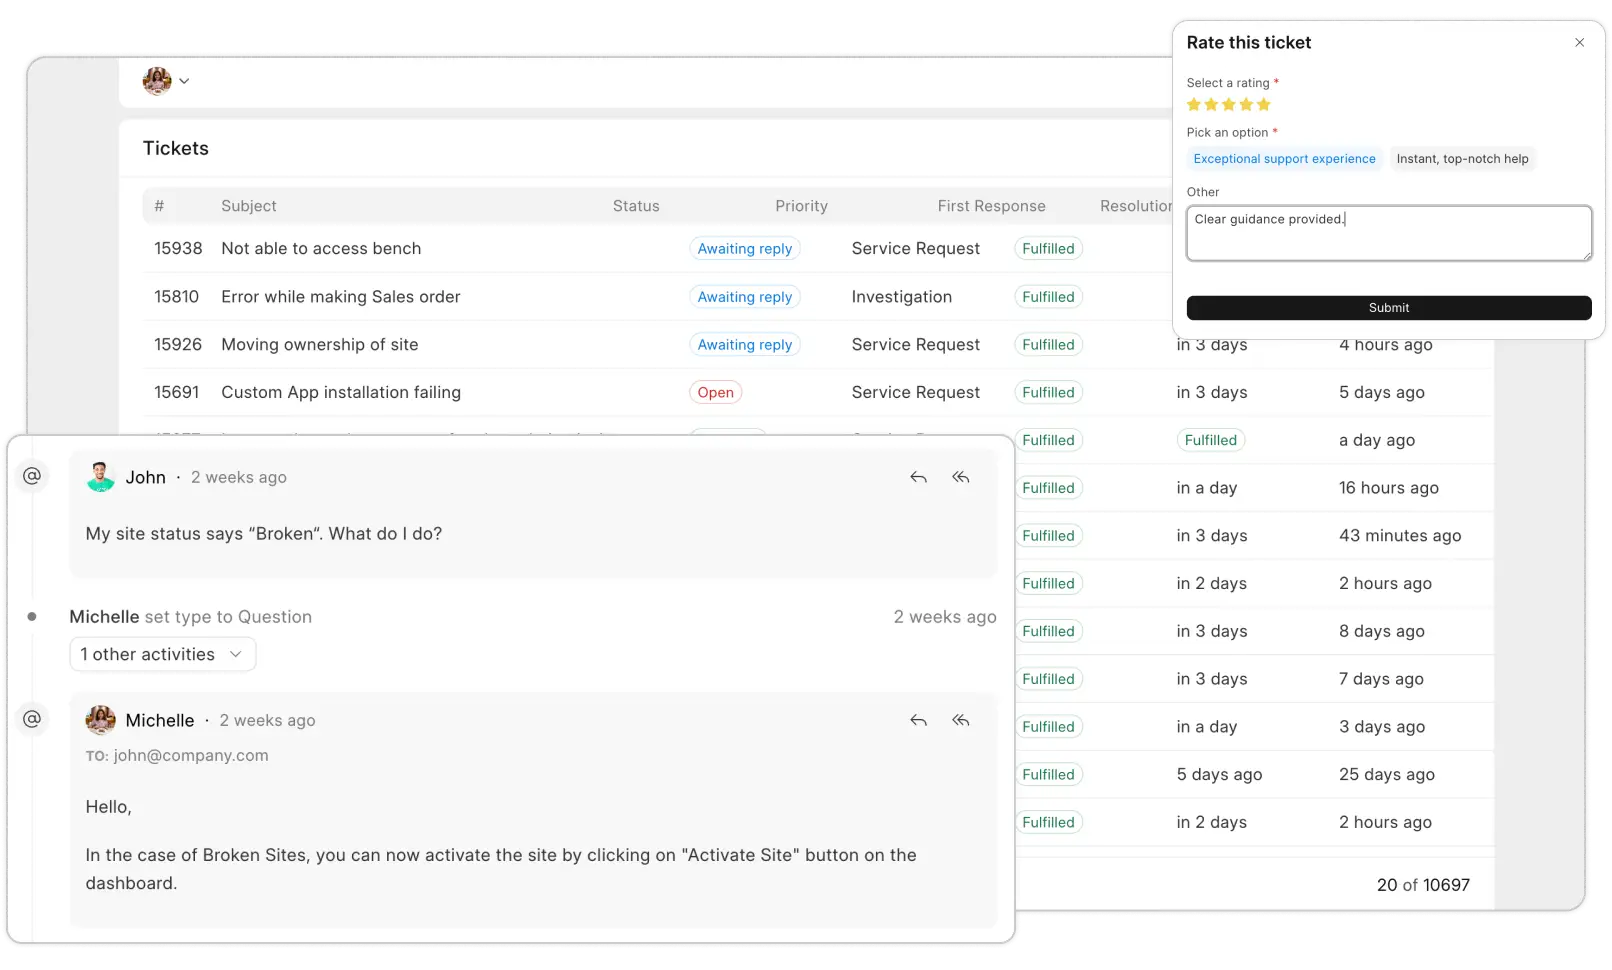Close the Rate this ticket dialog

point(1579,43)
